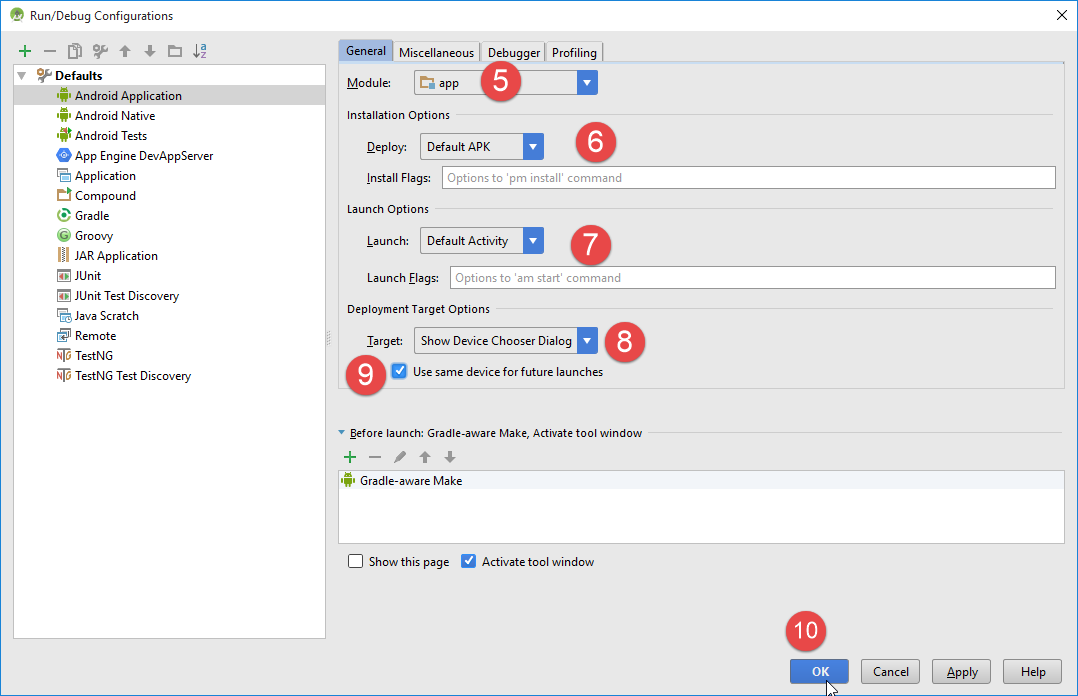Open the Module dropdown
Viewport: 1078px width, 696px height.
pos(587,83)
